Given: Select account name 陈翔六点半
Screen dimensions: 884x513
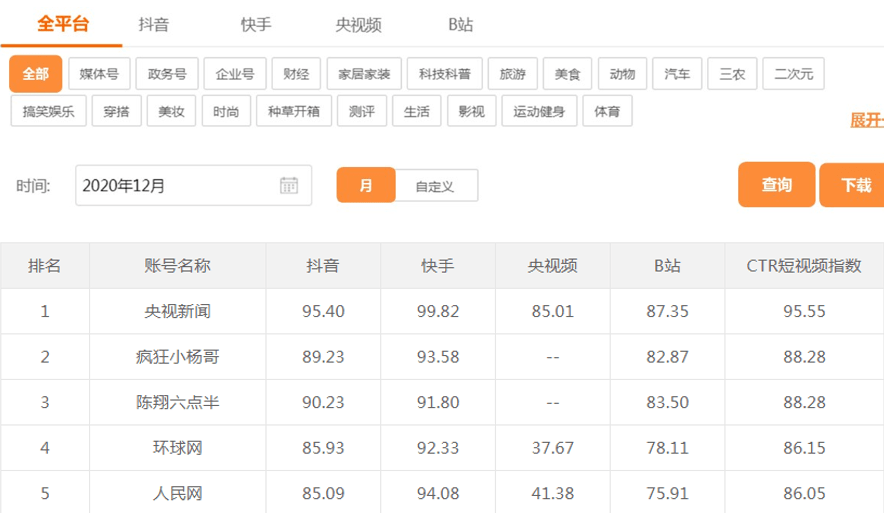Looking at the screenshot, I should pyautogui.click(x=178, y=402).
